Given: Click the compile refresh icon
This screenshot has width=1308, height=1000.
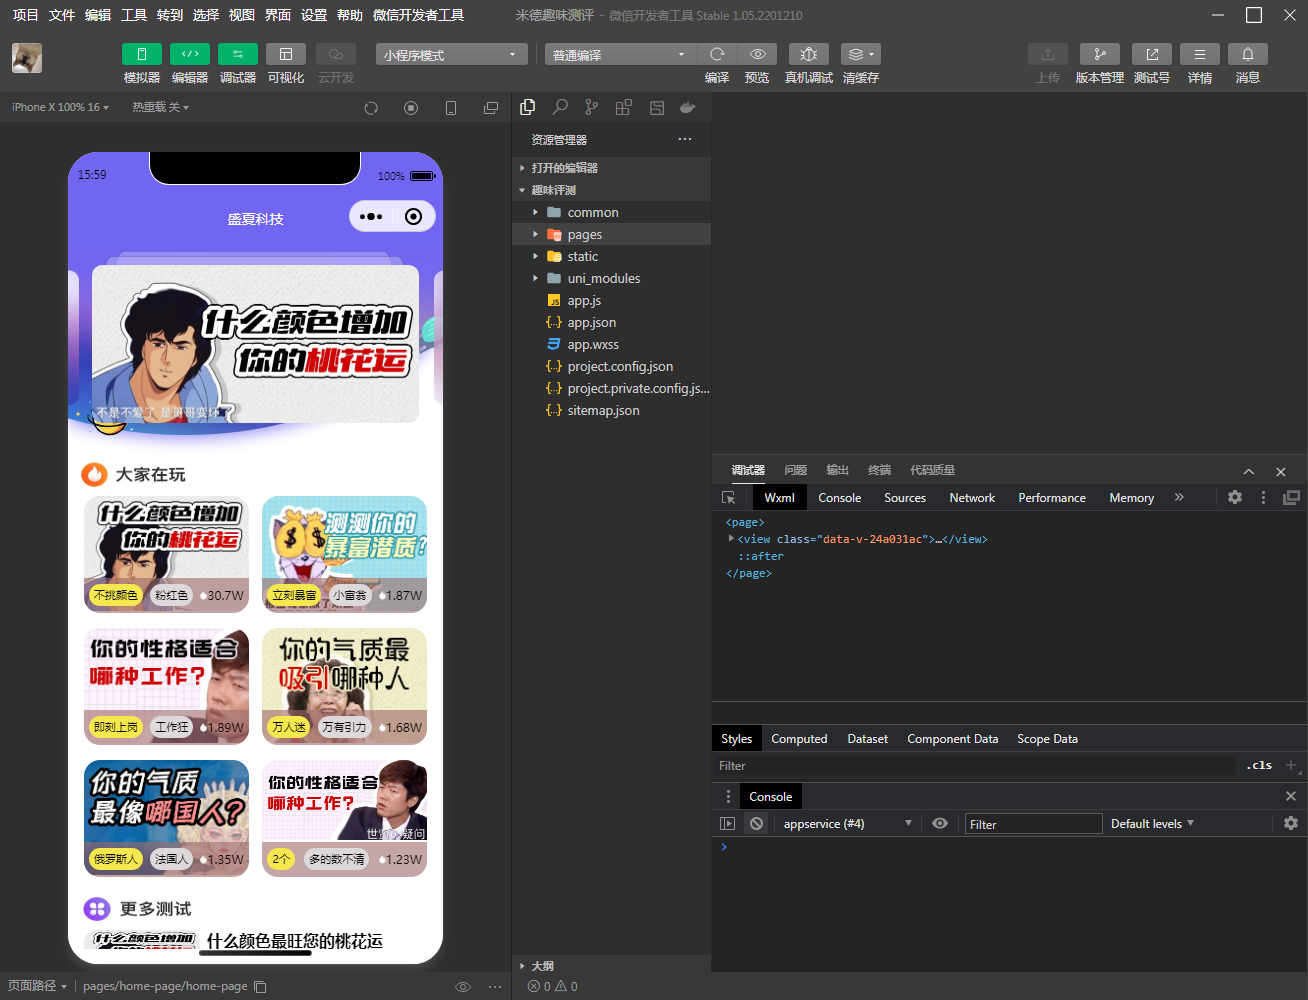Looking at the screenshot, I should pyautogui.click(x=717, y=54).
